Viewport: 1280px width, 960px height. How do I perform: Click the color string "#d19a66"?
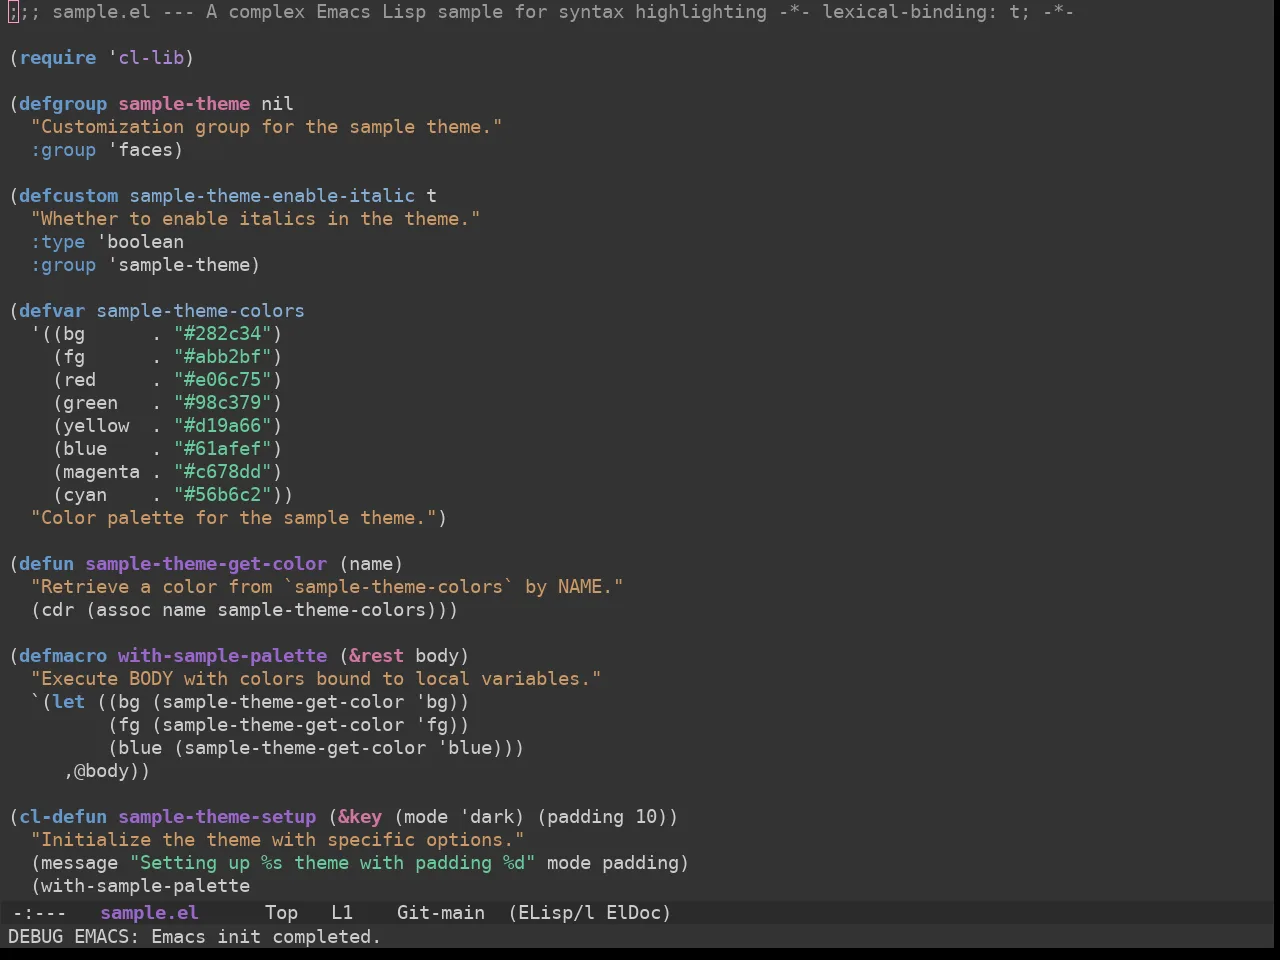(x=223, y=426)
